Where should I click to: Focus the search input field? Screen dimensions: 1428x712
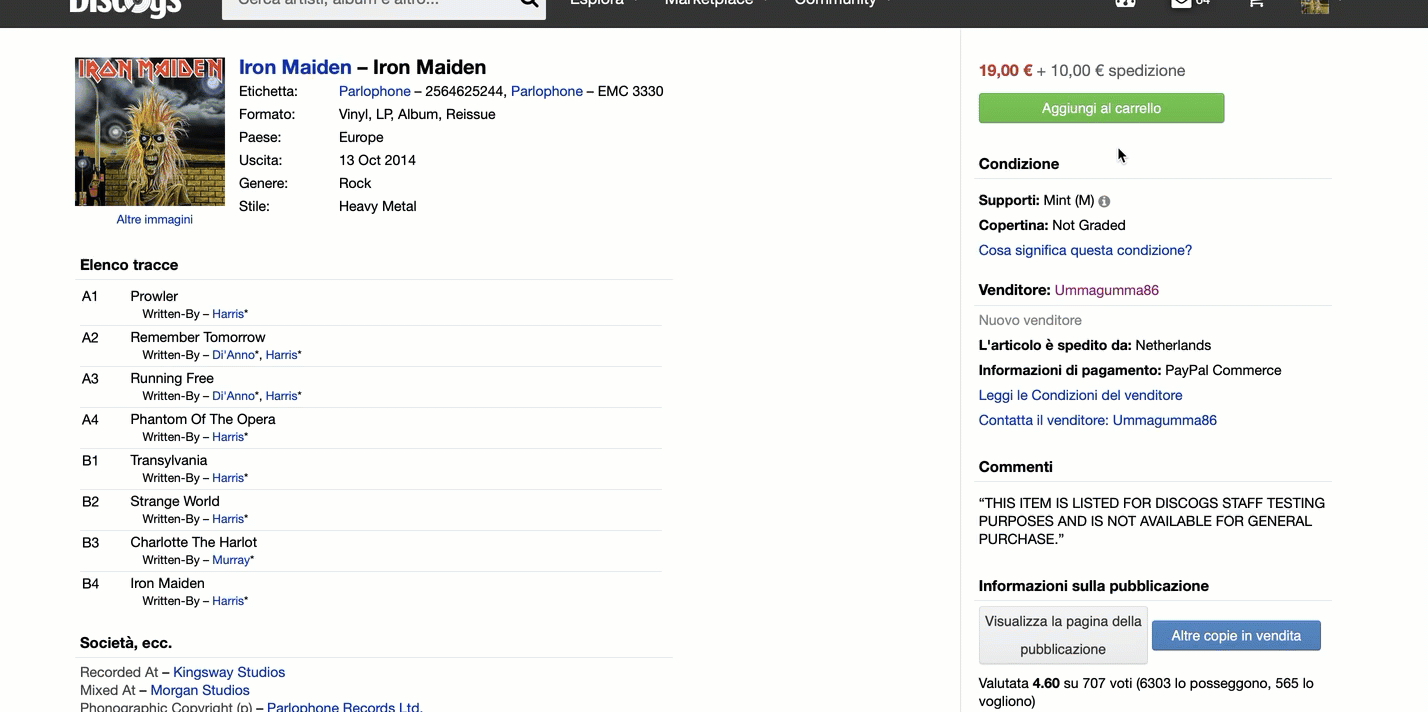pyautogui.click(x=370, y=5)
